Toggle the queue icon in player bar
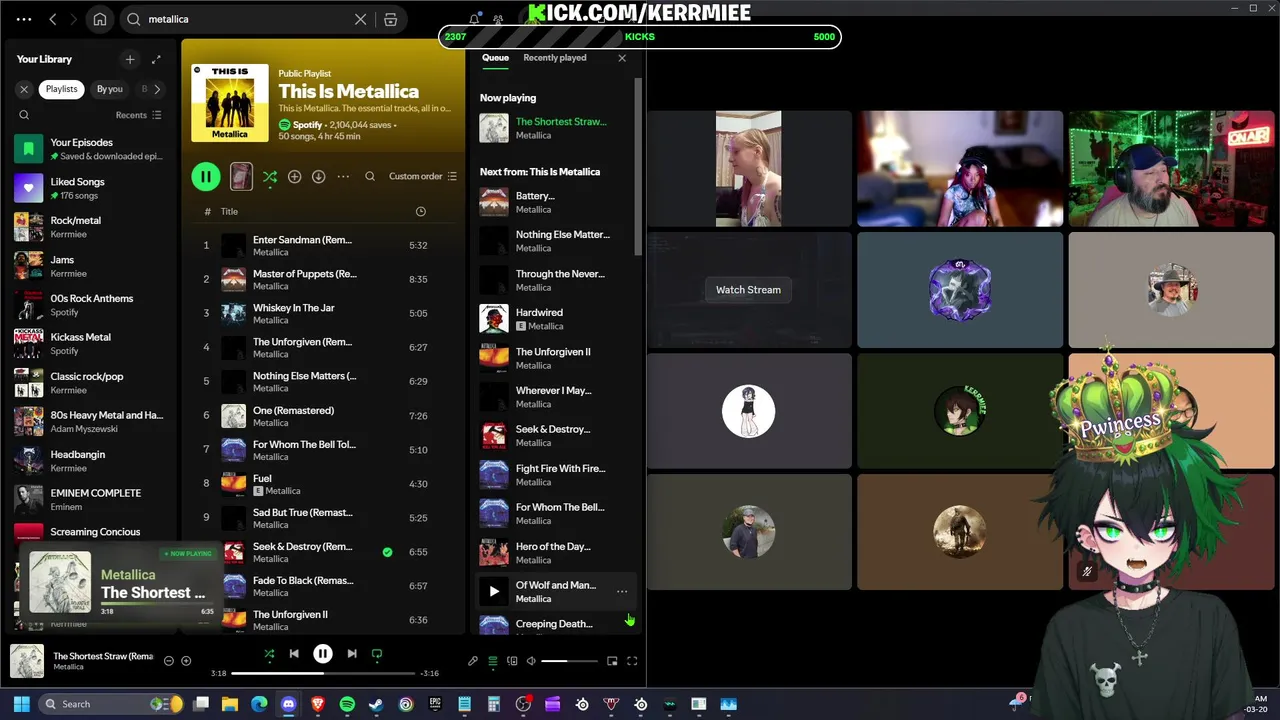Screen dimensions: 1280x720 click(x=492, y=661)
